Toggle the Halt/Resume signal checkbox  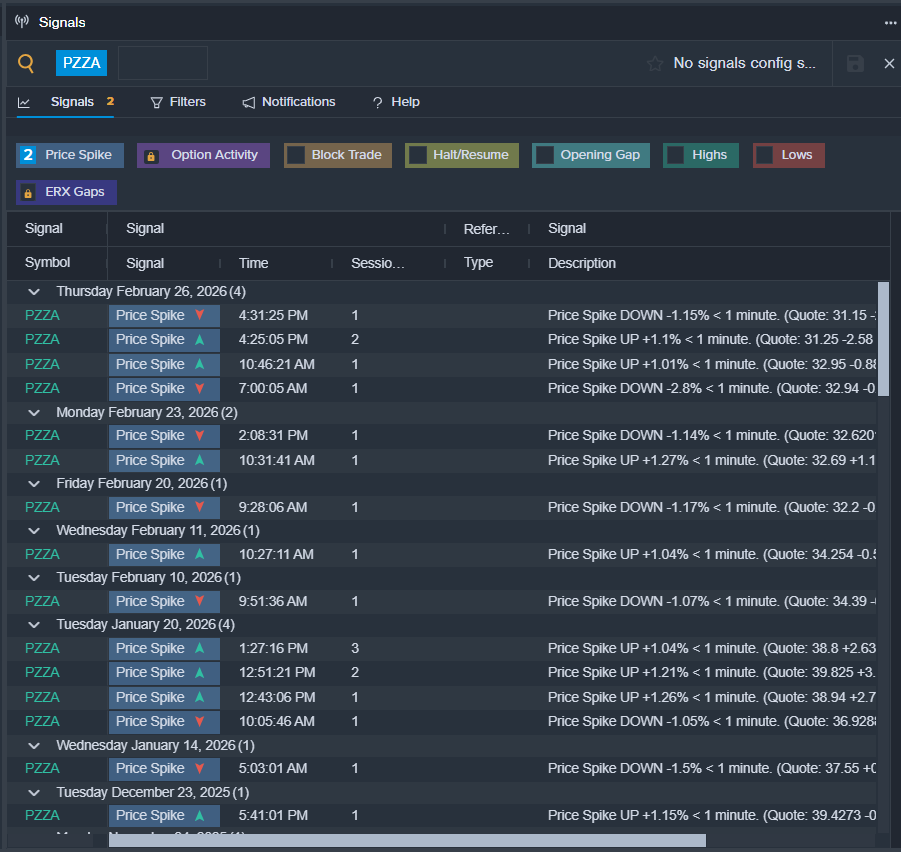point(418,155)
